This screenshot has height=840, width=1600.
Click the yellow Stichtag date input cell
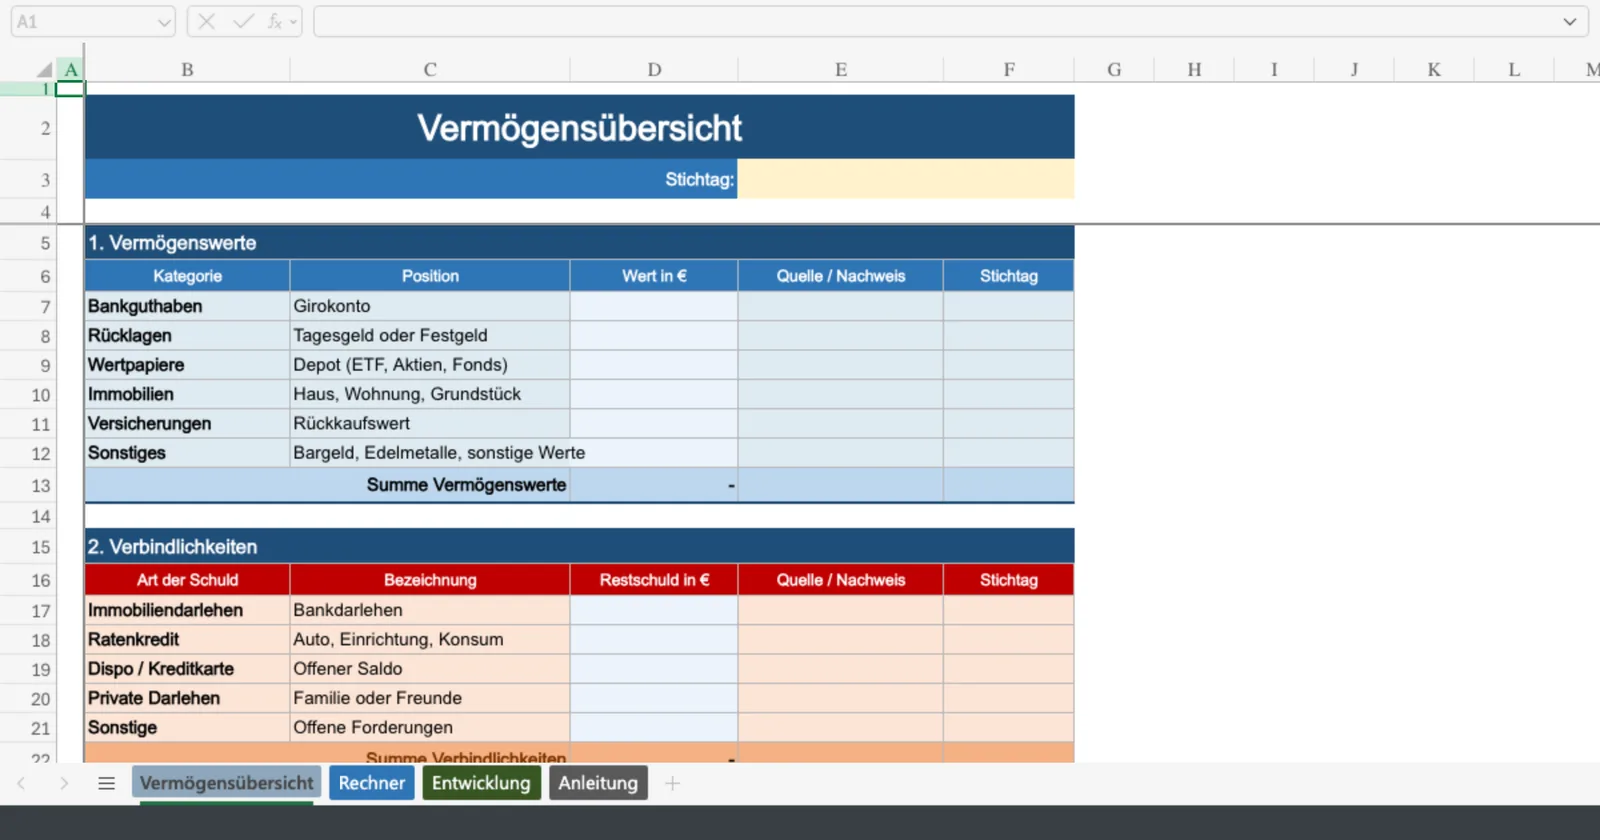point(906,179)
